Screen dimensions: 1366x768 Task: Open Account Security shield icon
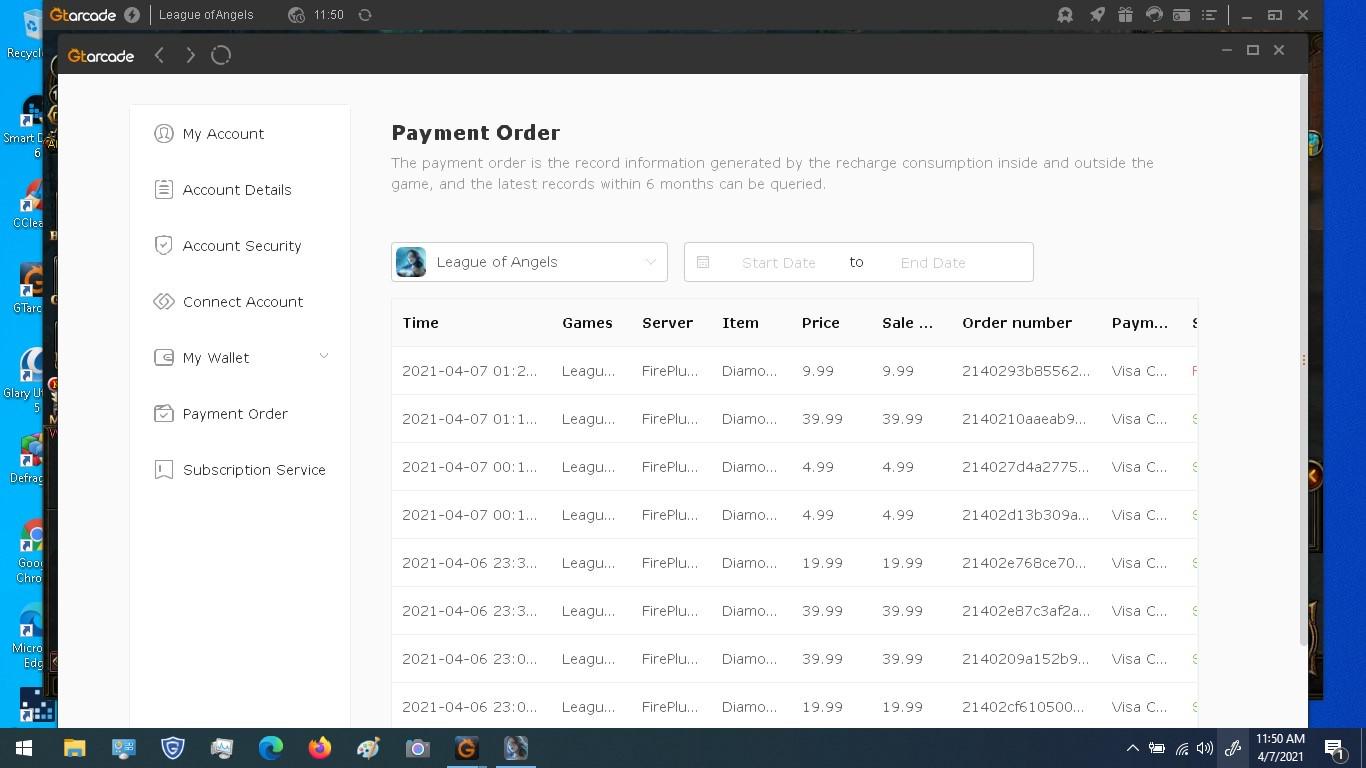tap(164, 245)
